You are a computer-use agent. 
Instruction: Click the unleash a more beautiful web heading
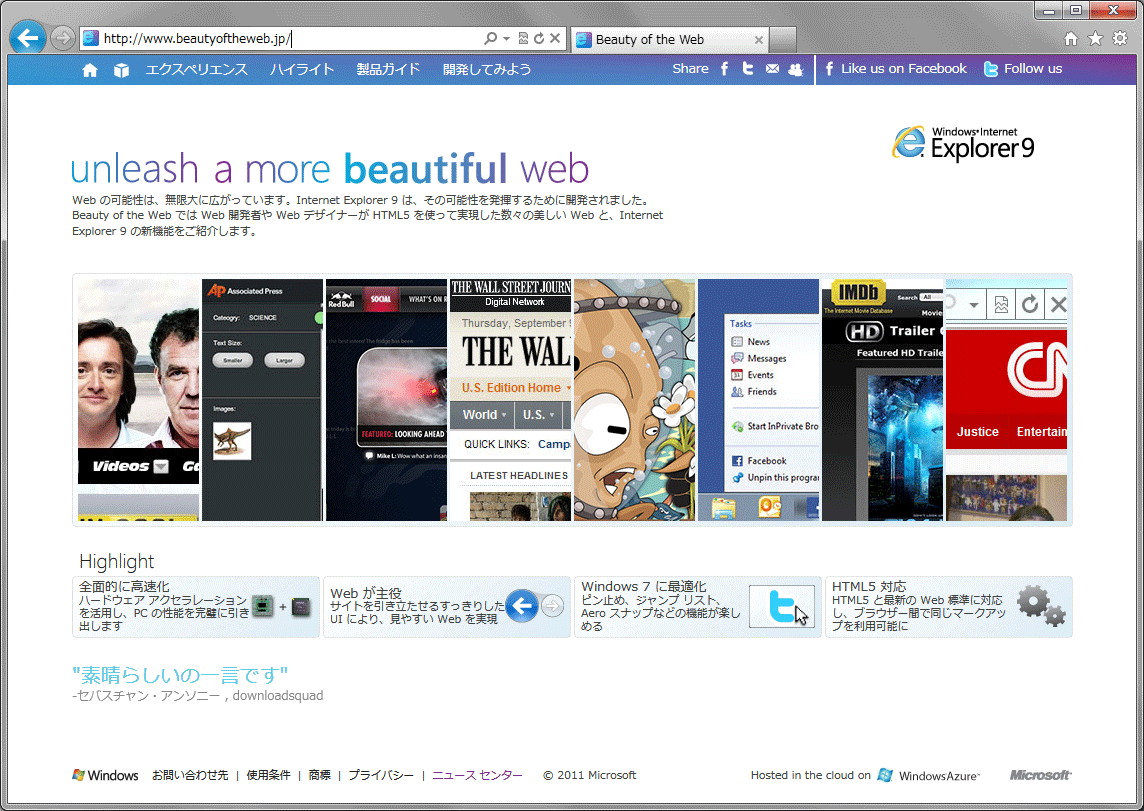click(330, 168)
